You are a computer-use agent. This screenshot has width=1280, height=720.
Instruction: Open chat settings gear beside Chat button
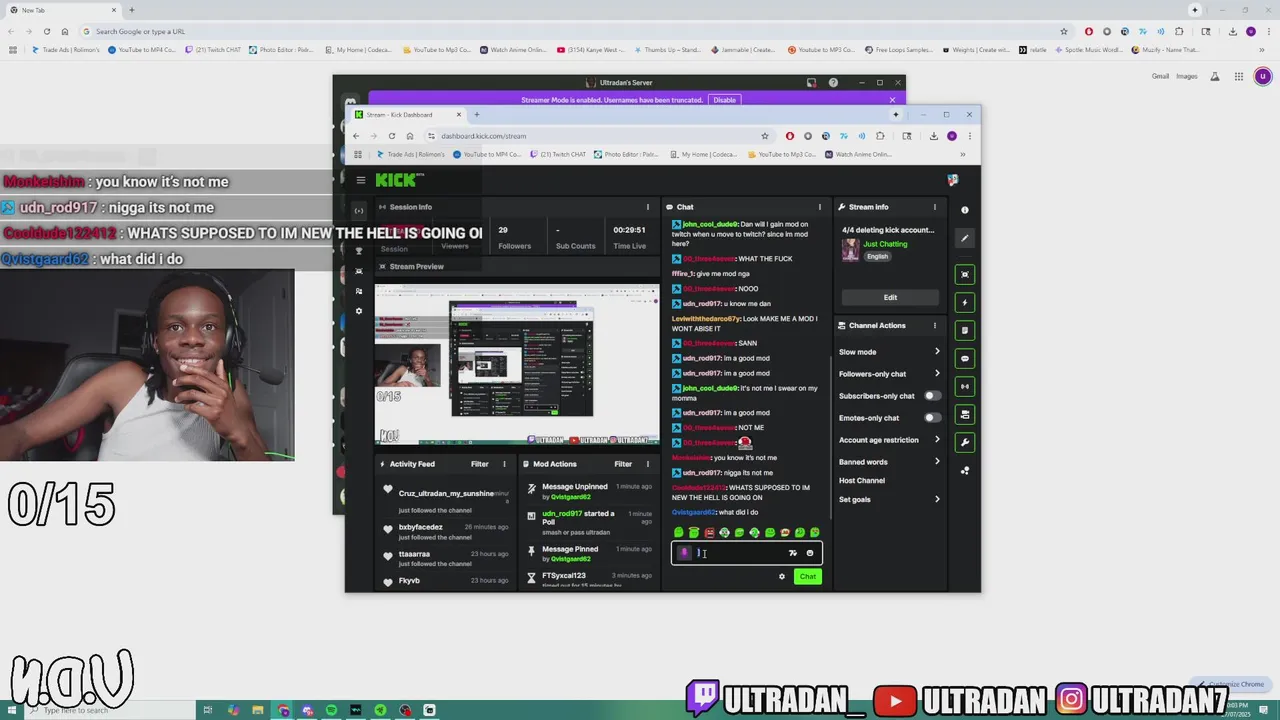(x=782, y=576)
